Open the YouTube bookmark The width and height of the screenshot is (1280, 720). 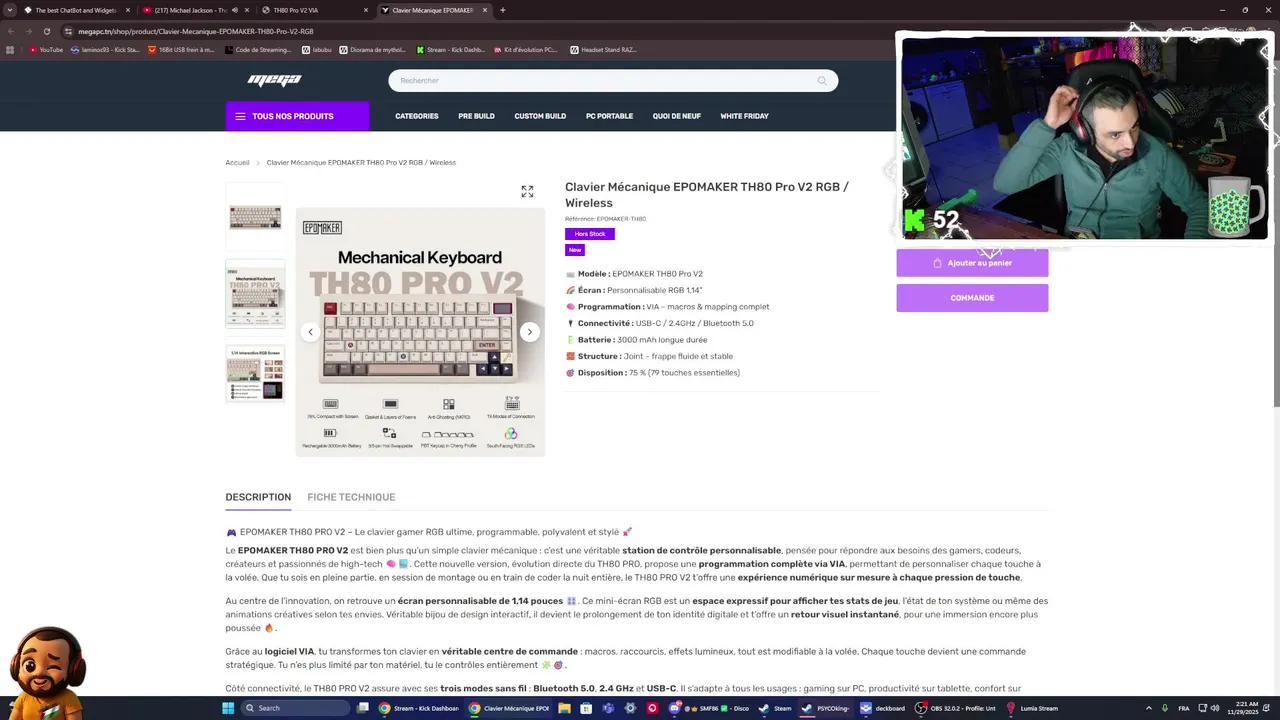coord(46,49)
